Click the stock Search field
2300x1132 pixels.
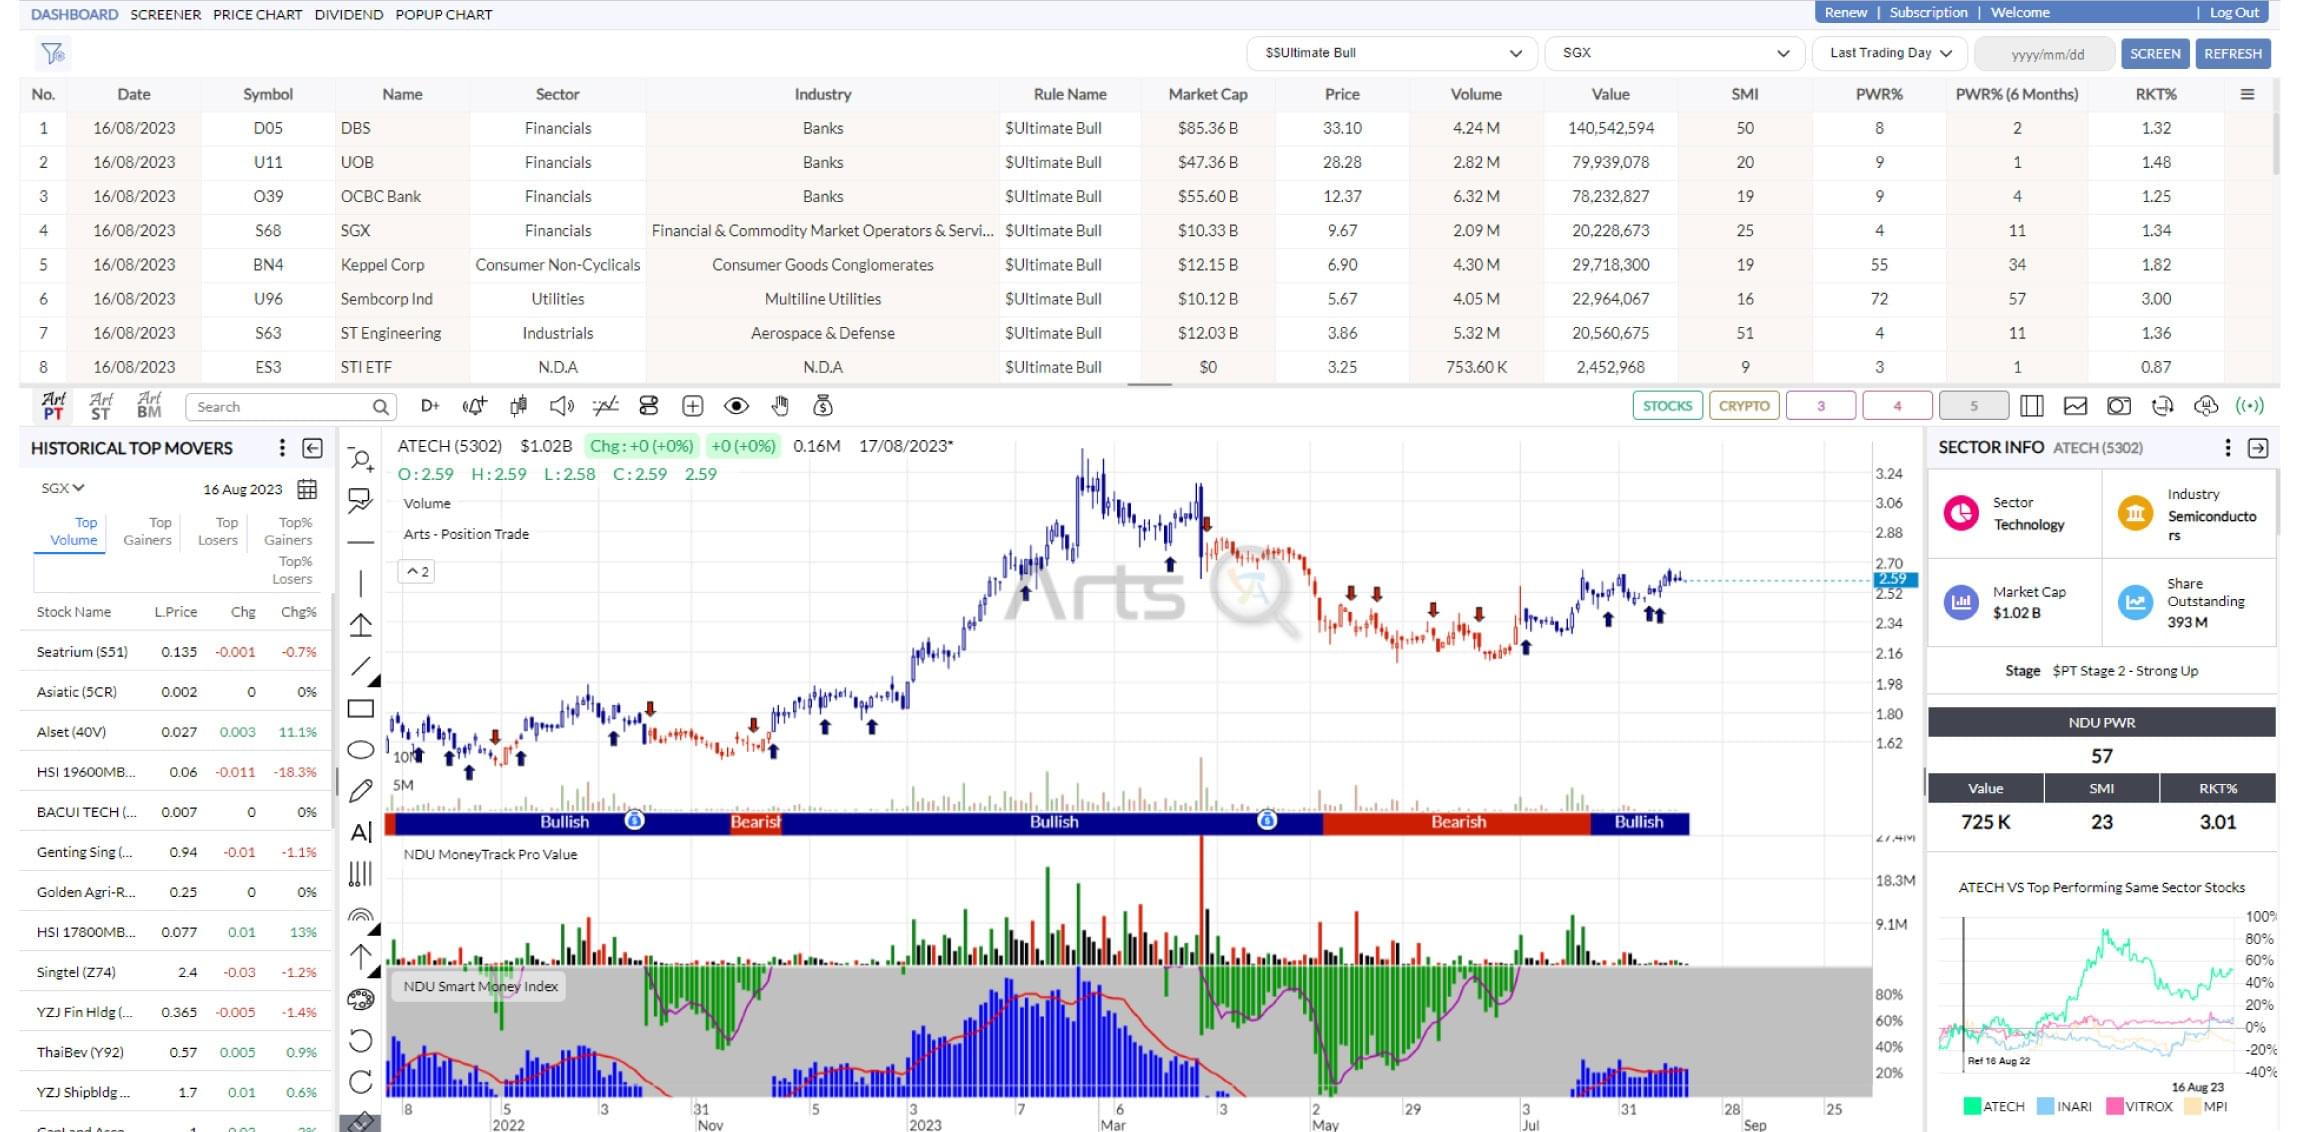(291, 406)
